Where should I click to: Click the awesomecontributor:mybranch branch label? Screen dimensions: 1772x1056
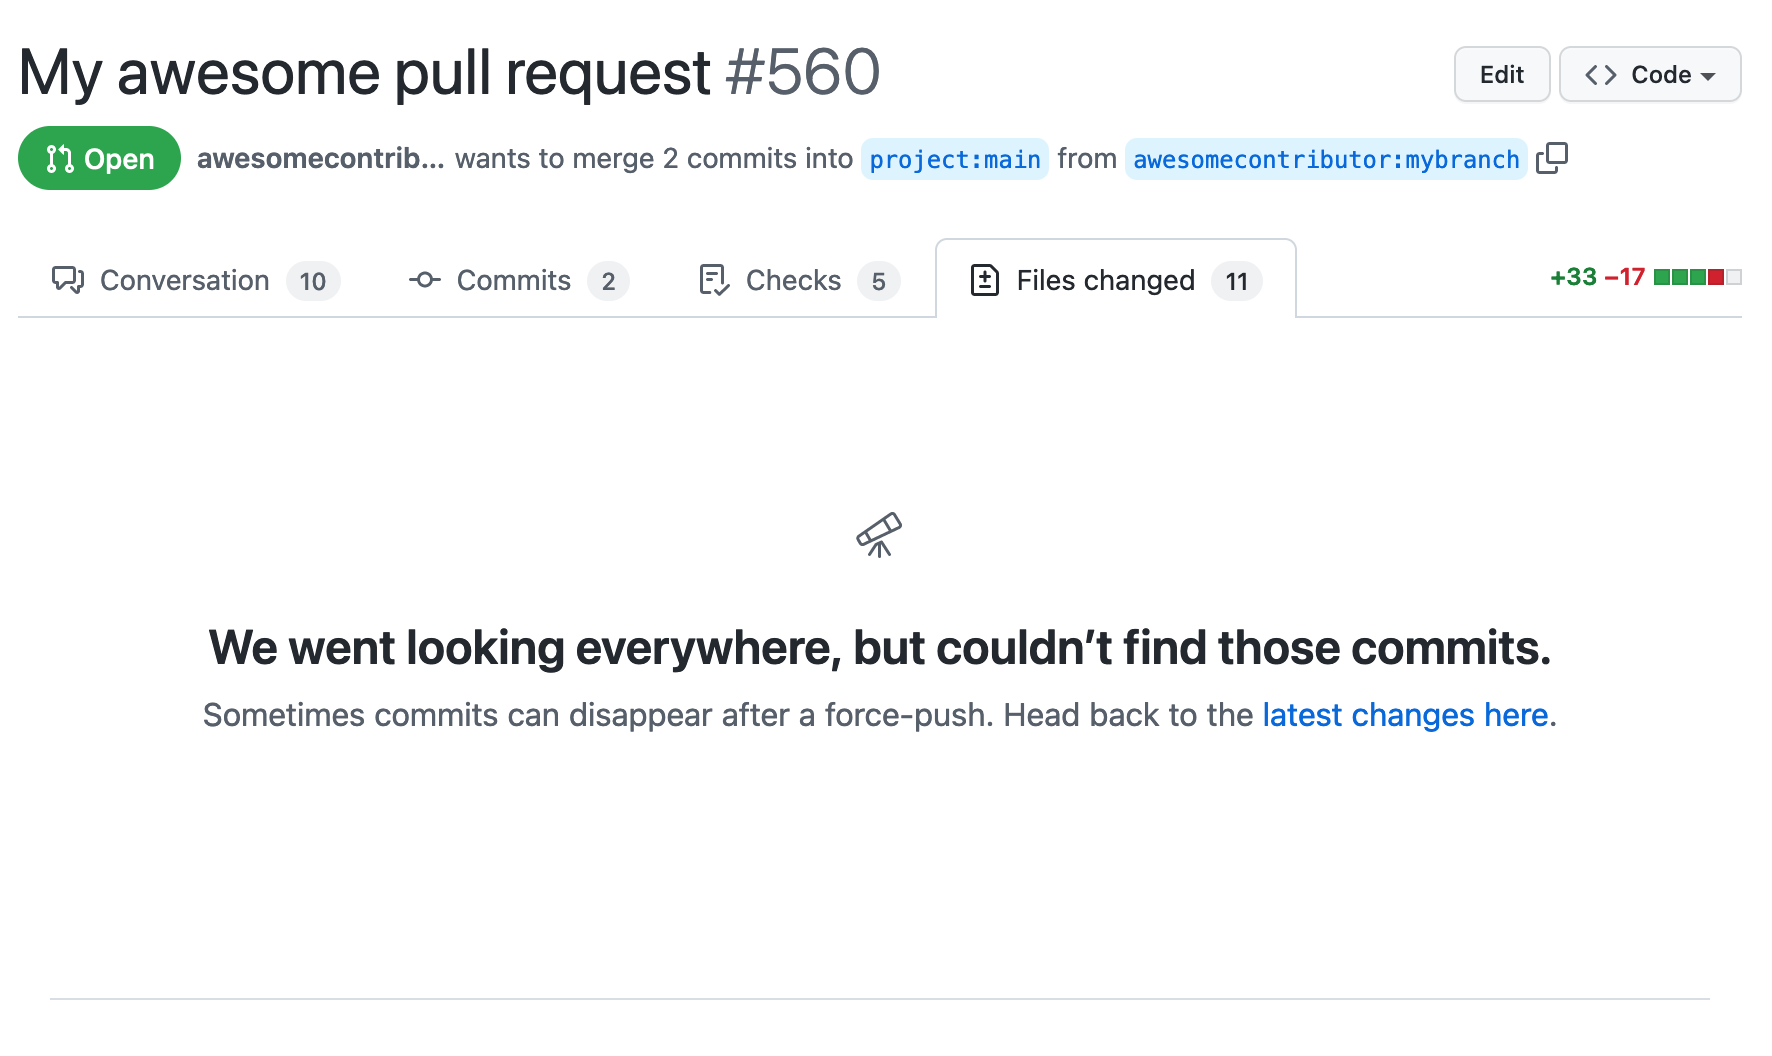pyautogui.click(x=1325, y=159)
